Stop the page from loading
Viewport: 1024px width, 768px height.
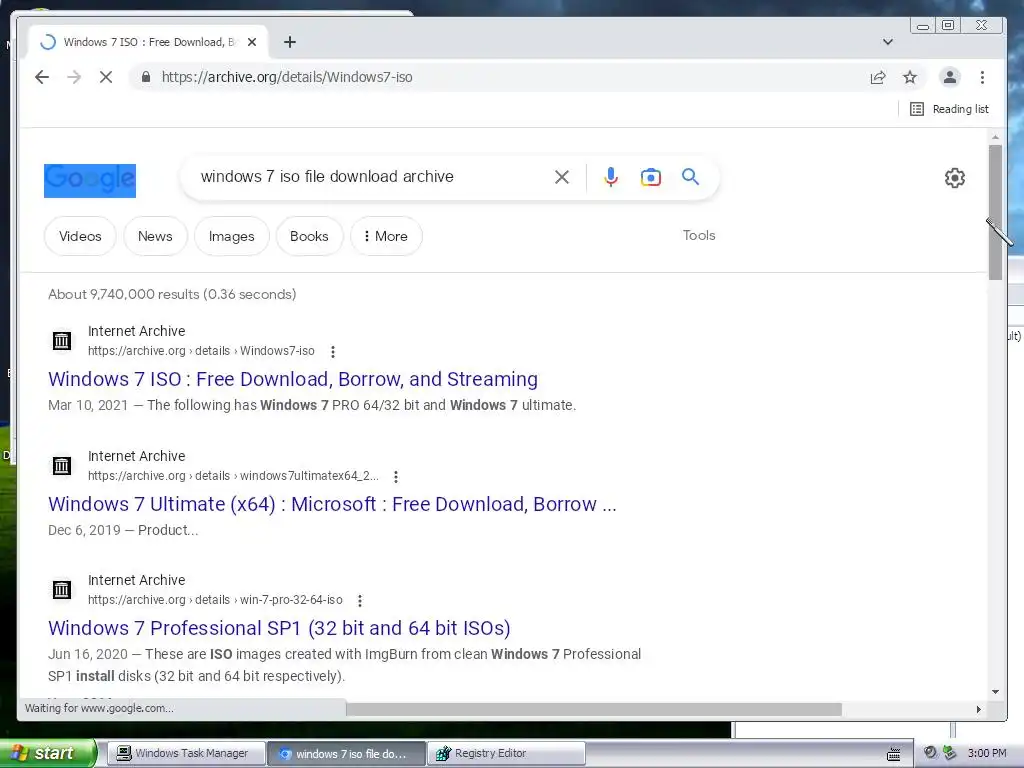(106, 77)
